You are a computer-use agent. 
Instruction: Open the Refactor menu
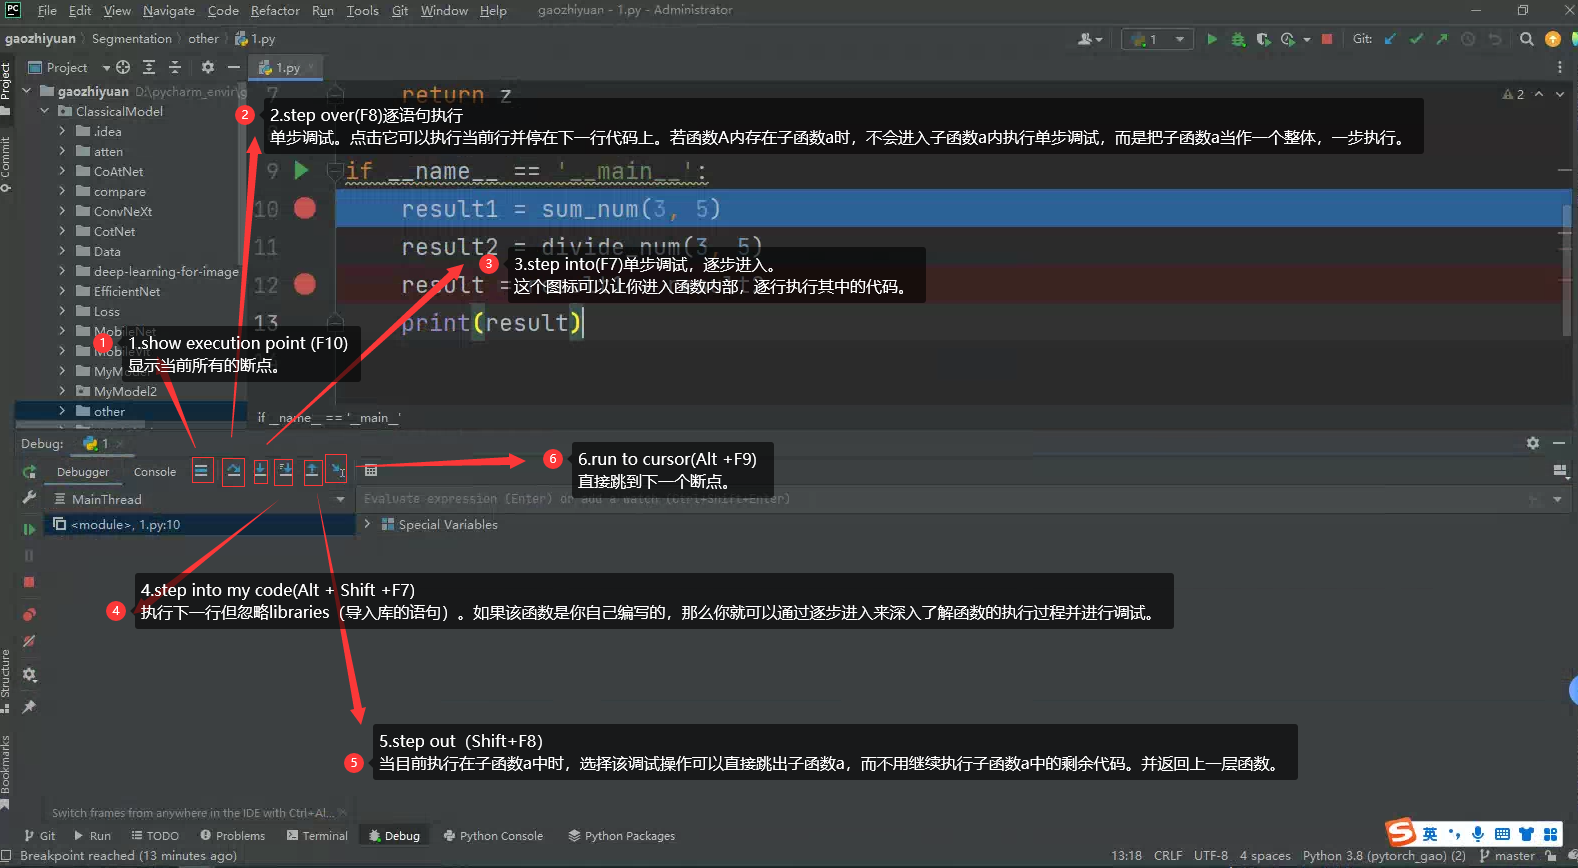[x=275, y=10]
